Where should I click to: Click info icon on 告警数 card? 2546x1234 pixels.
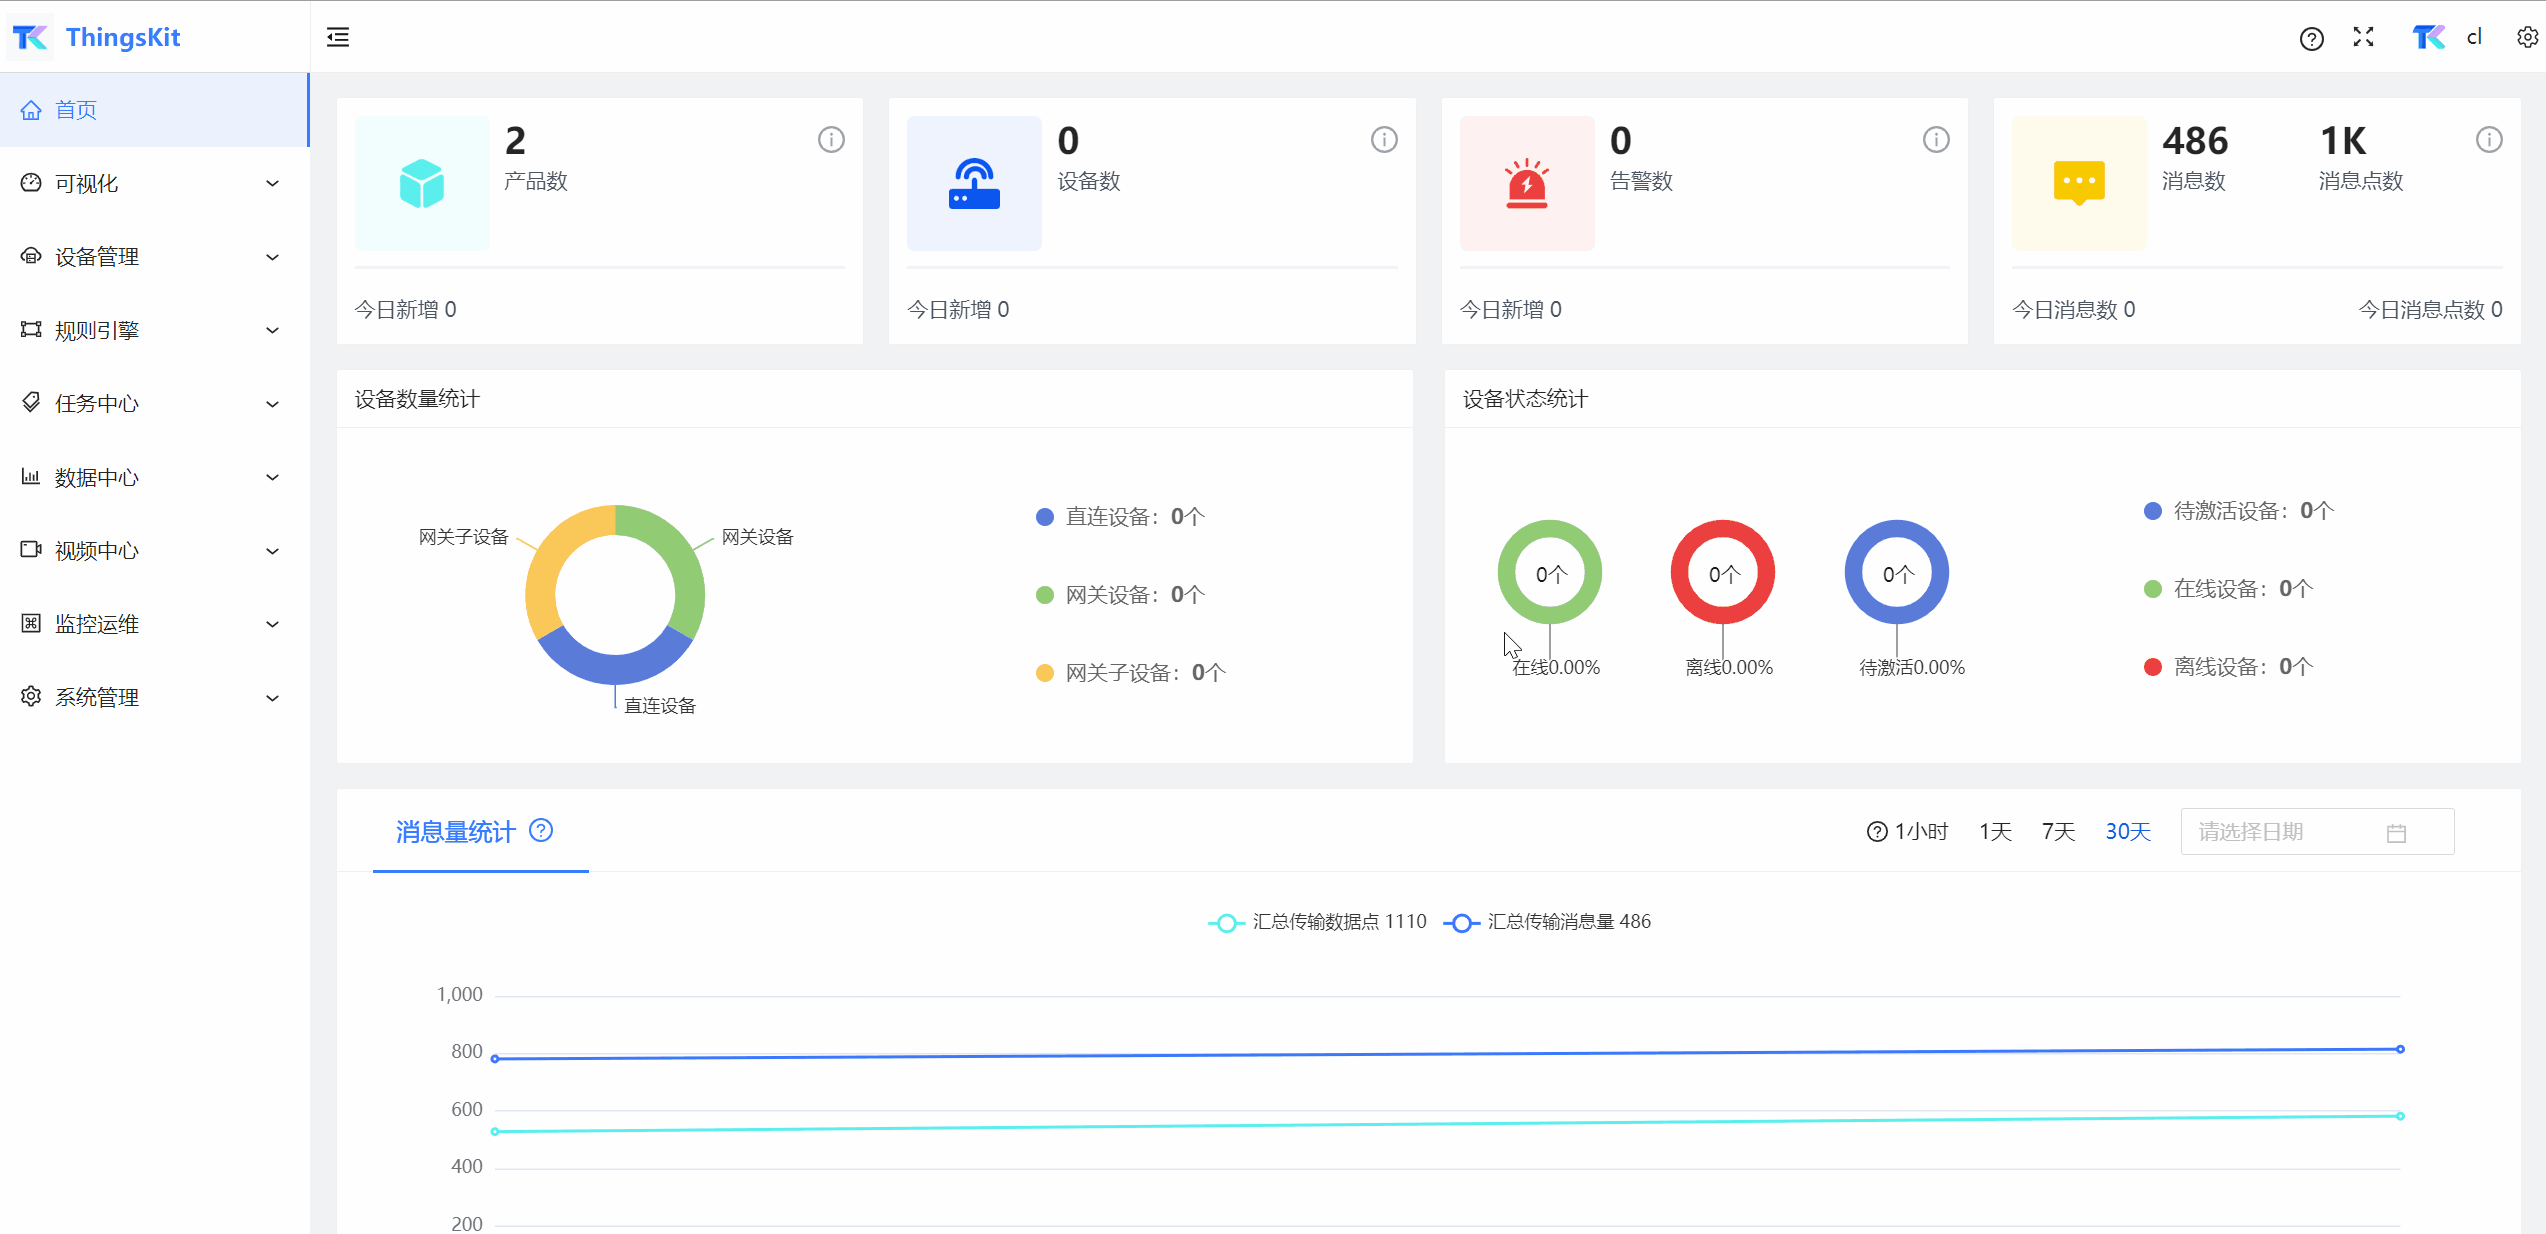[x=1936, y=140]
